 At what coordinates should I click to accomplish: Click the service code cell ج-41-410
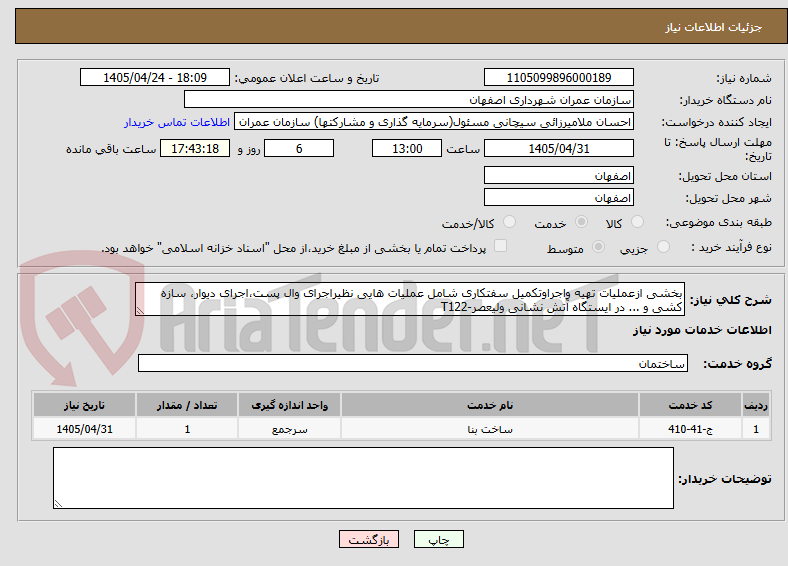[691, 429]
